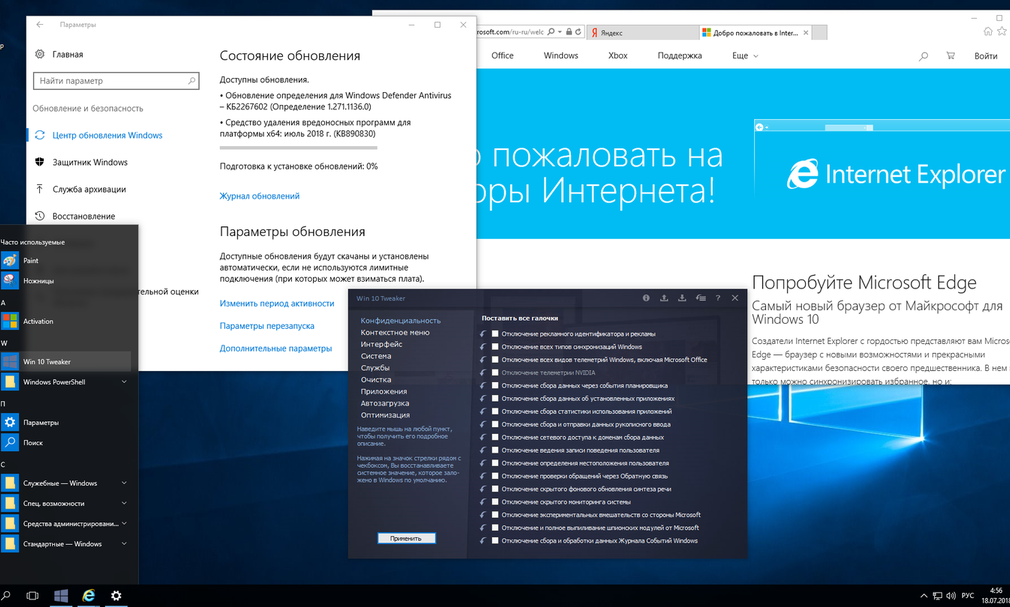Image resolution: width=1010 pixels, height=607 pixels.
Task: Check 'Отключение сбора данных об установленных приложениях'
Action: coord(495,398)
